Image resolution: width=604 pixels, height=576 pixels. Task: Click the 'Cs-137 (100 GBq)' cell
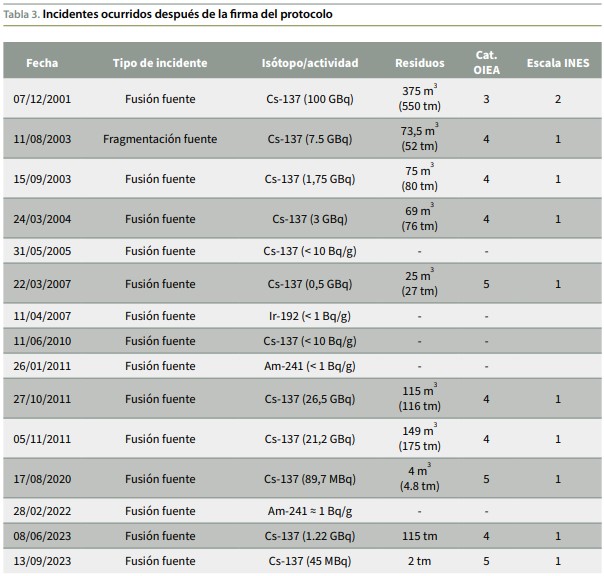coord(309,99)
